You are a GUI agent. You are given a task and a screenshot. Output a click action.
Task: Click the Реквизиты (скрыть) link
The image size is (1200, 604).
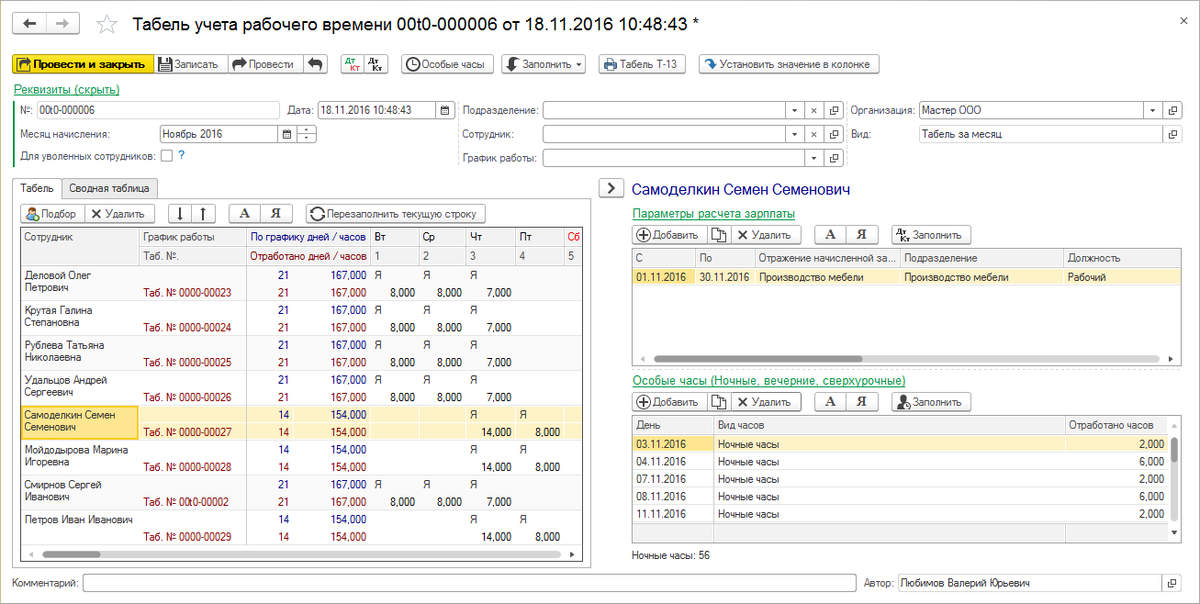click(x=67, y=89)
